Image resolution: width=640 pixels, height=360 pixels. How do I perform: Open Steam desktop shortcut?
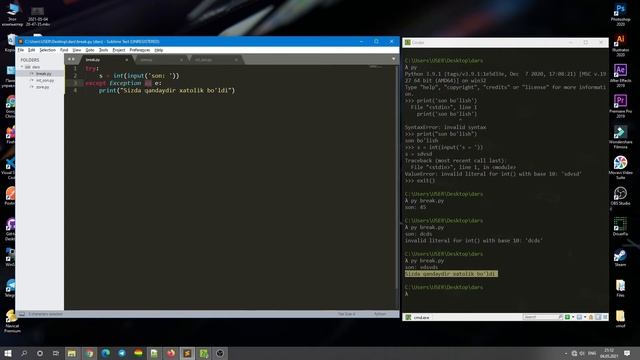click(x=620, y=258)
